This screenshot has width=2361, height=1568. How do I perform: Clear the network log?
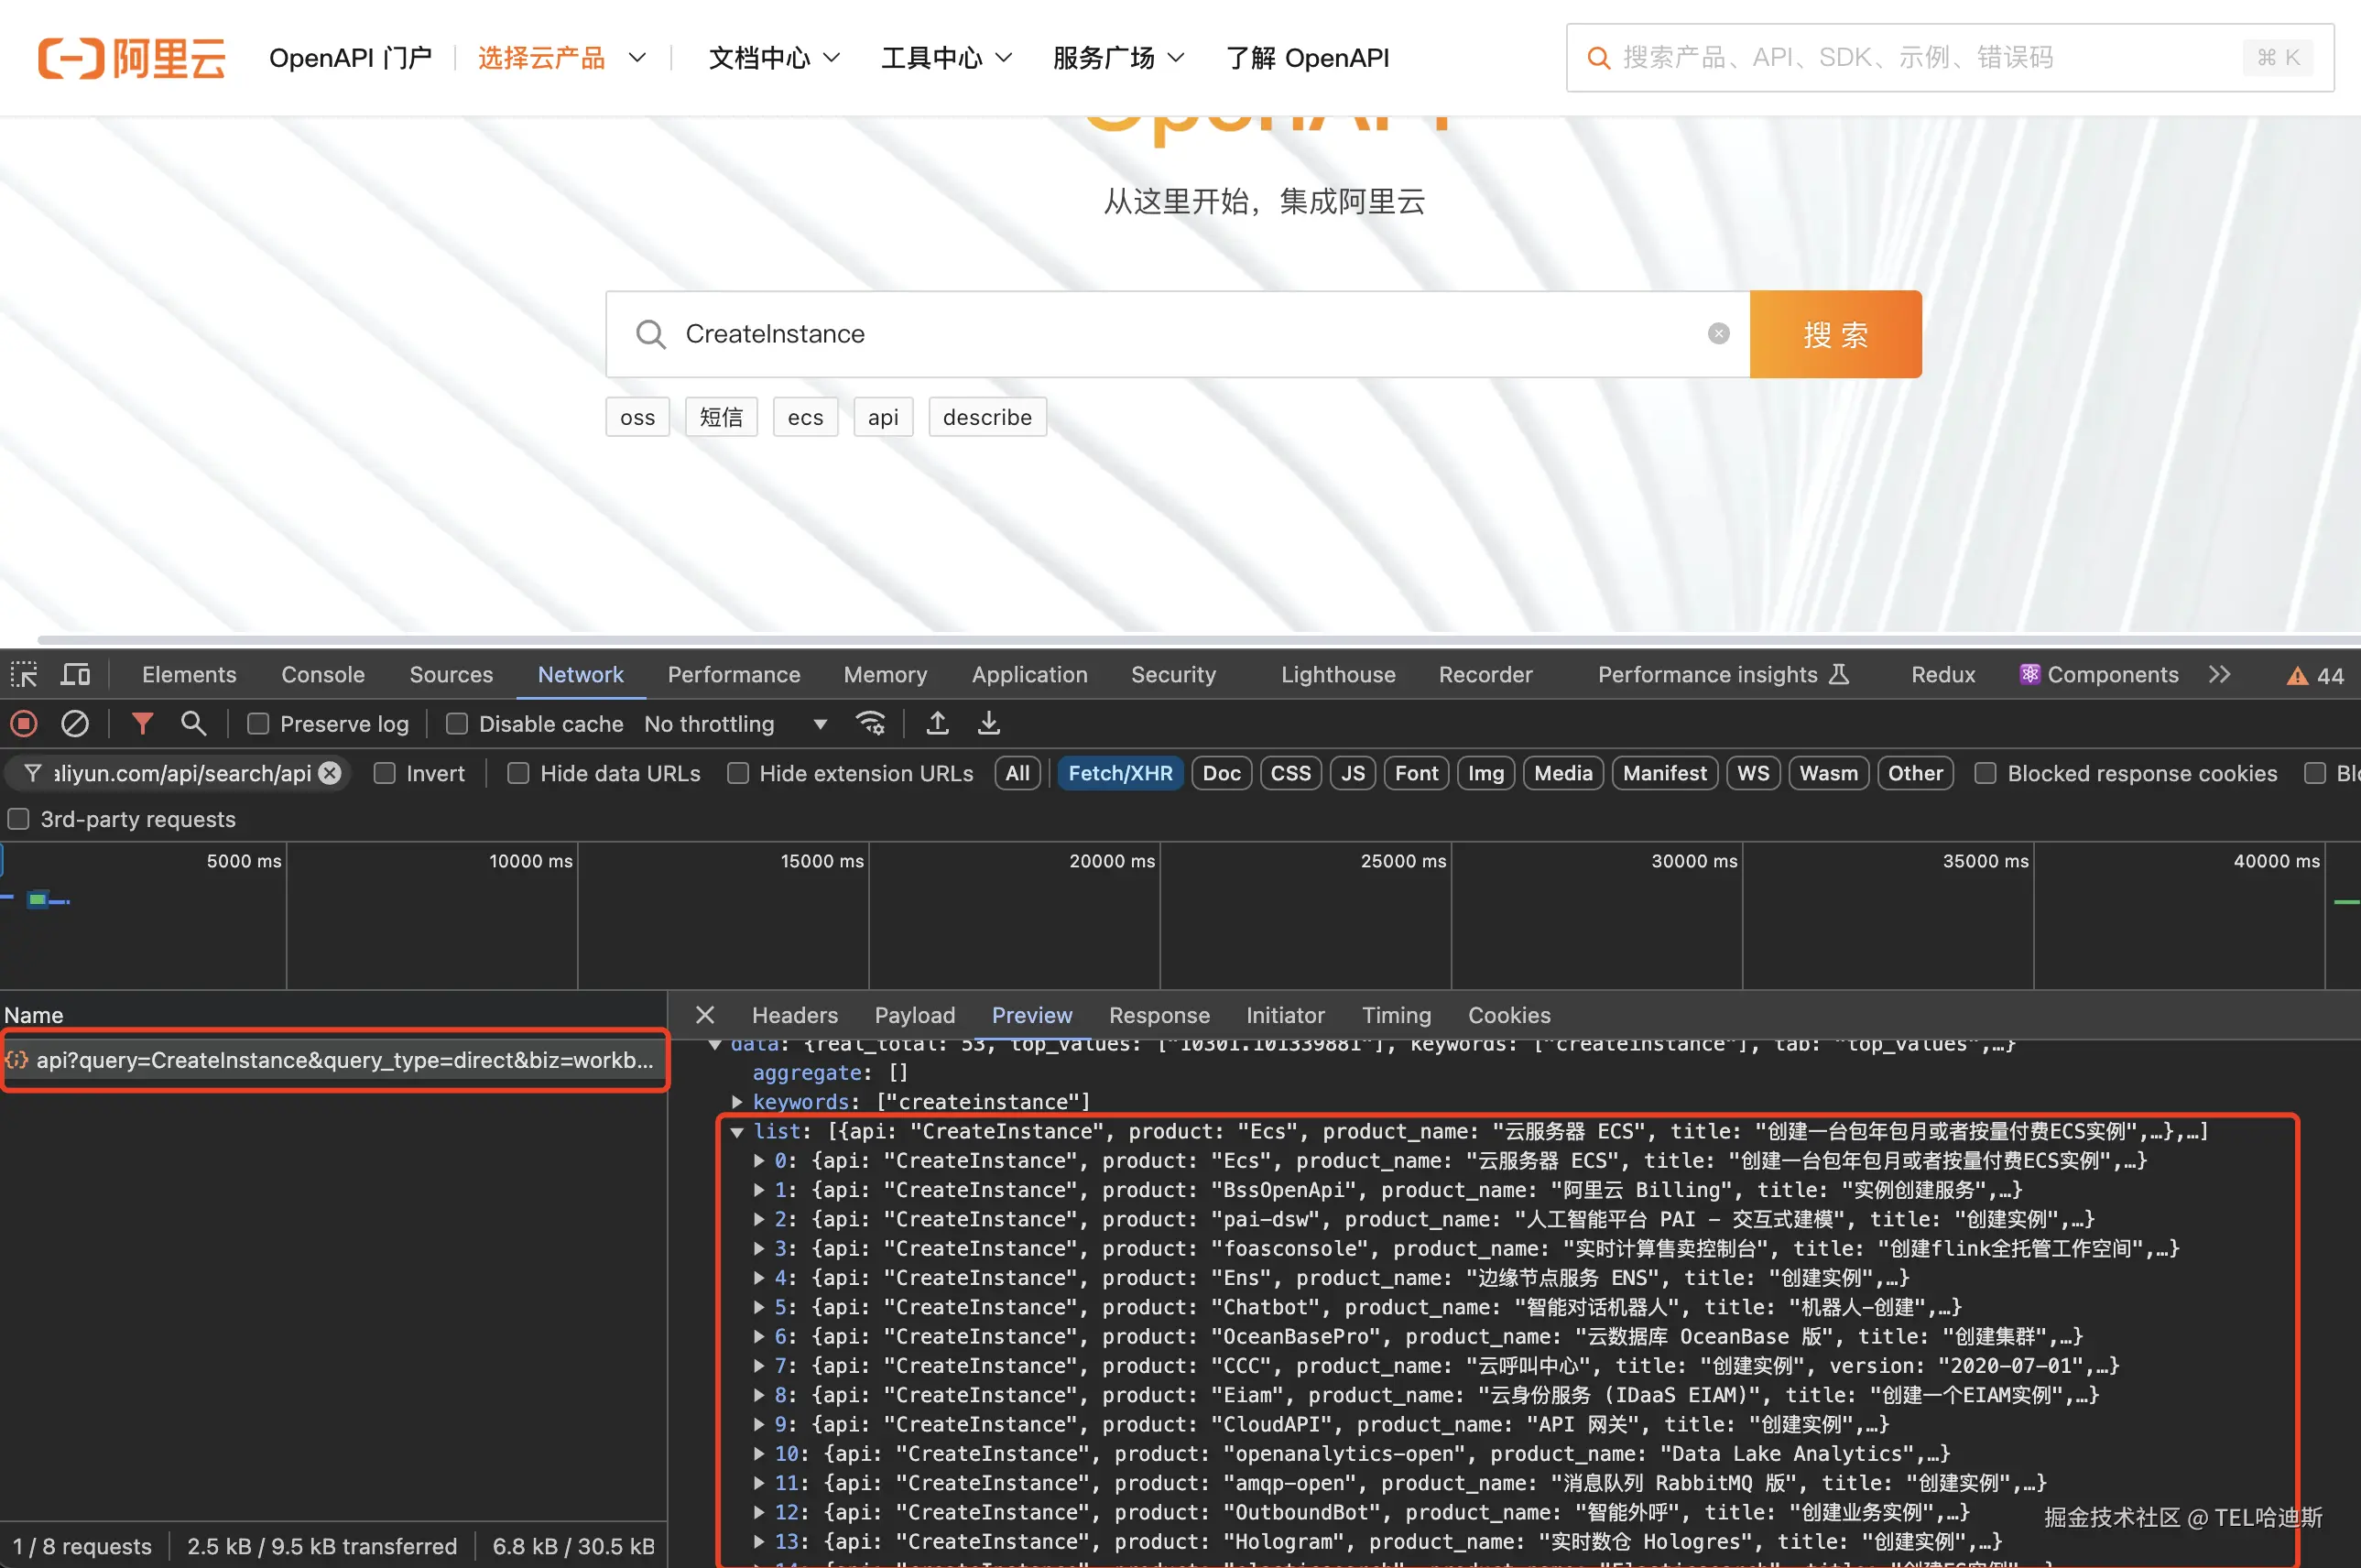point(75,723)
